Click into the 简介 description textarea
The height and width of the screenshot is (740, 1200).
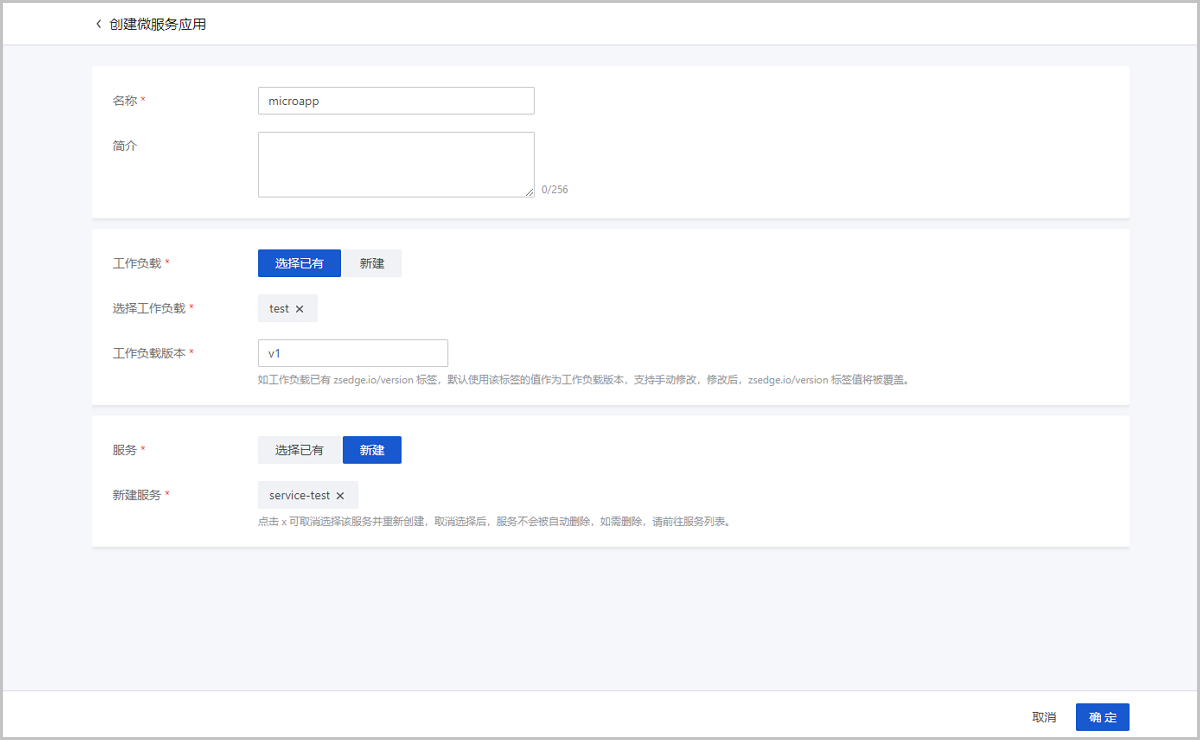[396, 165]
